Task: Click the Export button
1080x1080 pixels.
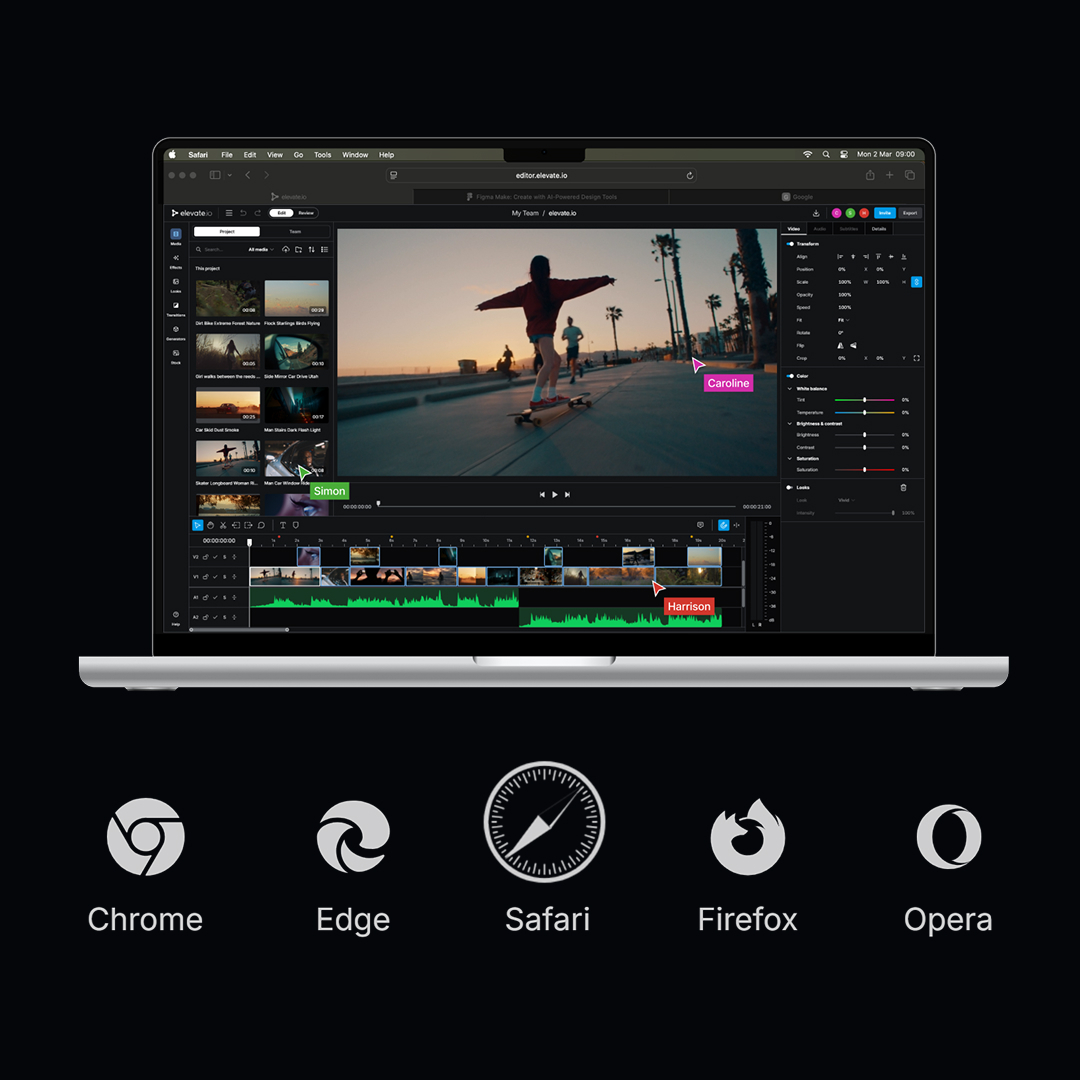Action: (910, 213)
